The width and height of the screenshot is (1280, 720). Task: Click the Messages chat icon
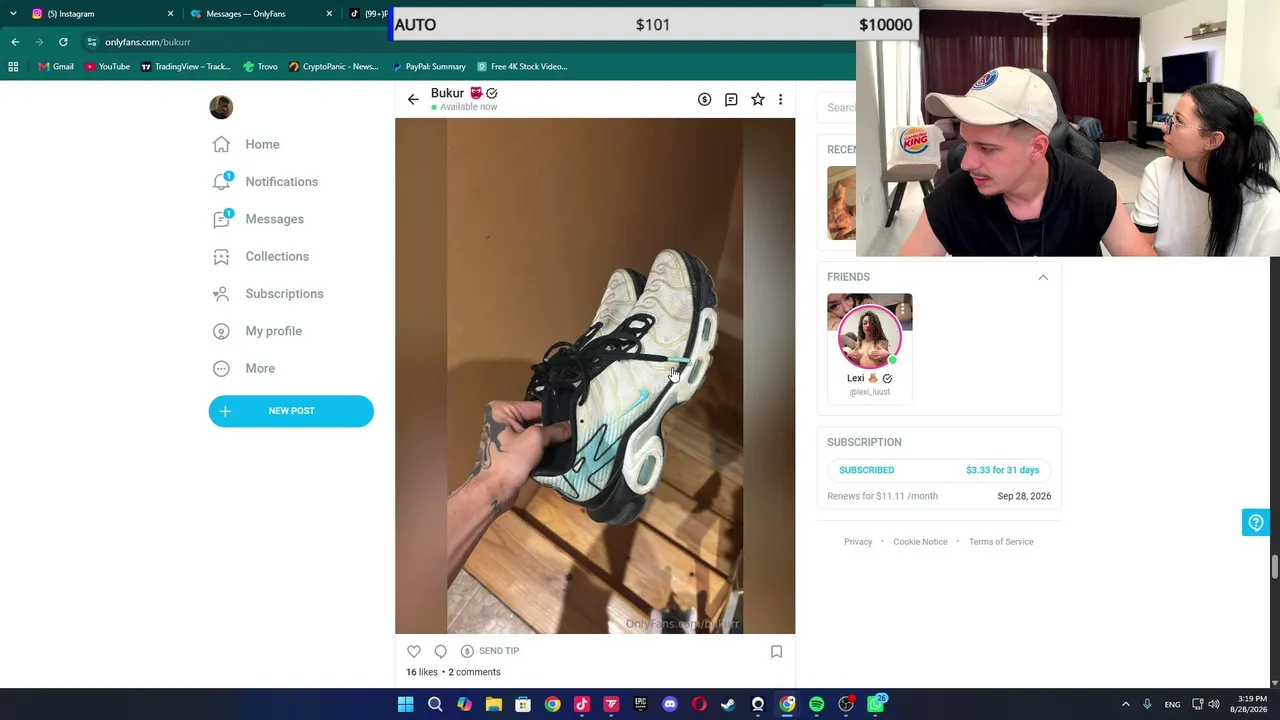coord(221,219)
